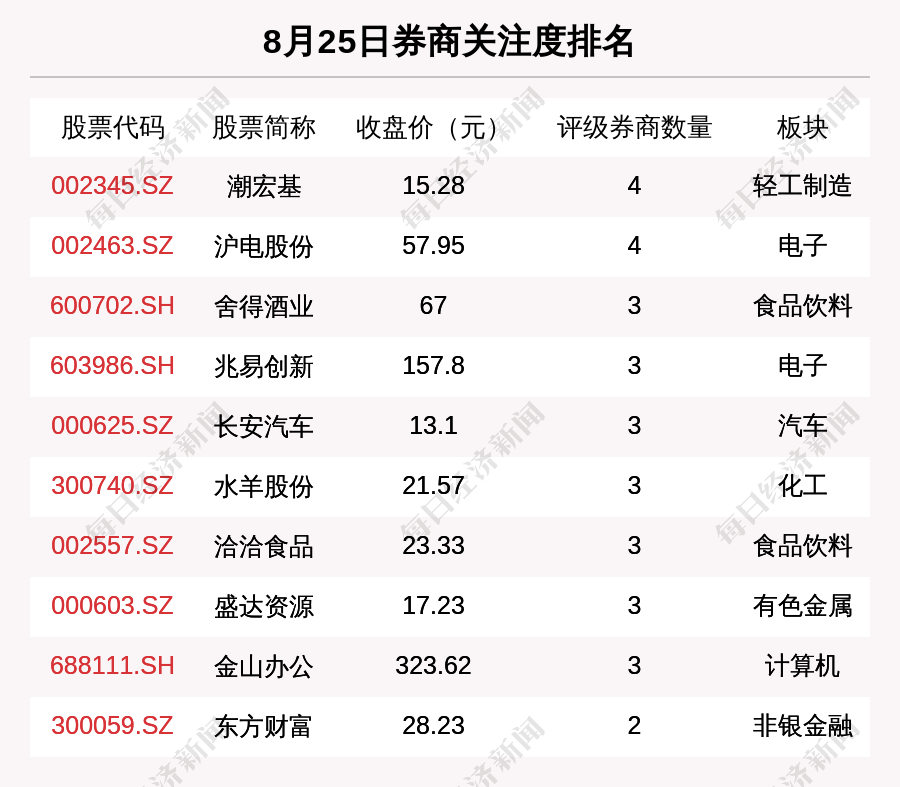Click sector 电子 in 兆易创新 row

(x=802, y=366)
